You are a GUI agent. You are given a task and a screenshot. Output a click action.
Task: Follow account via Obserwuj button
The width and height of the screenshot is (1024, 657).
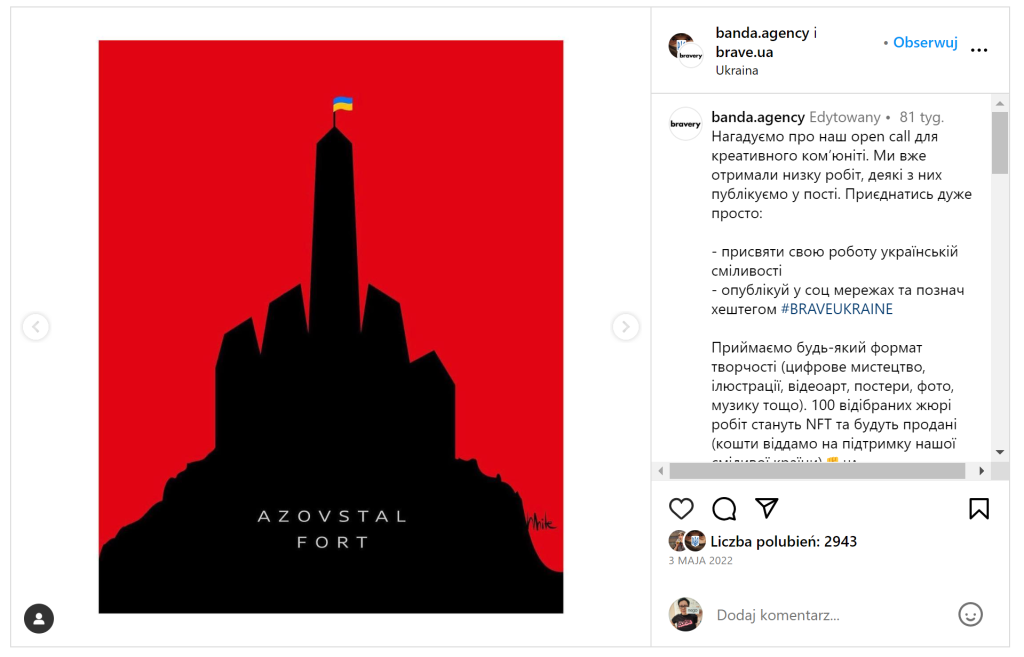click(925, 42)
